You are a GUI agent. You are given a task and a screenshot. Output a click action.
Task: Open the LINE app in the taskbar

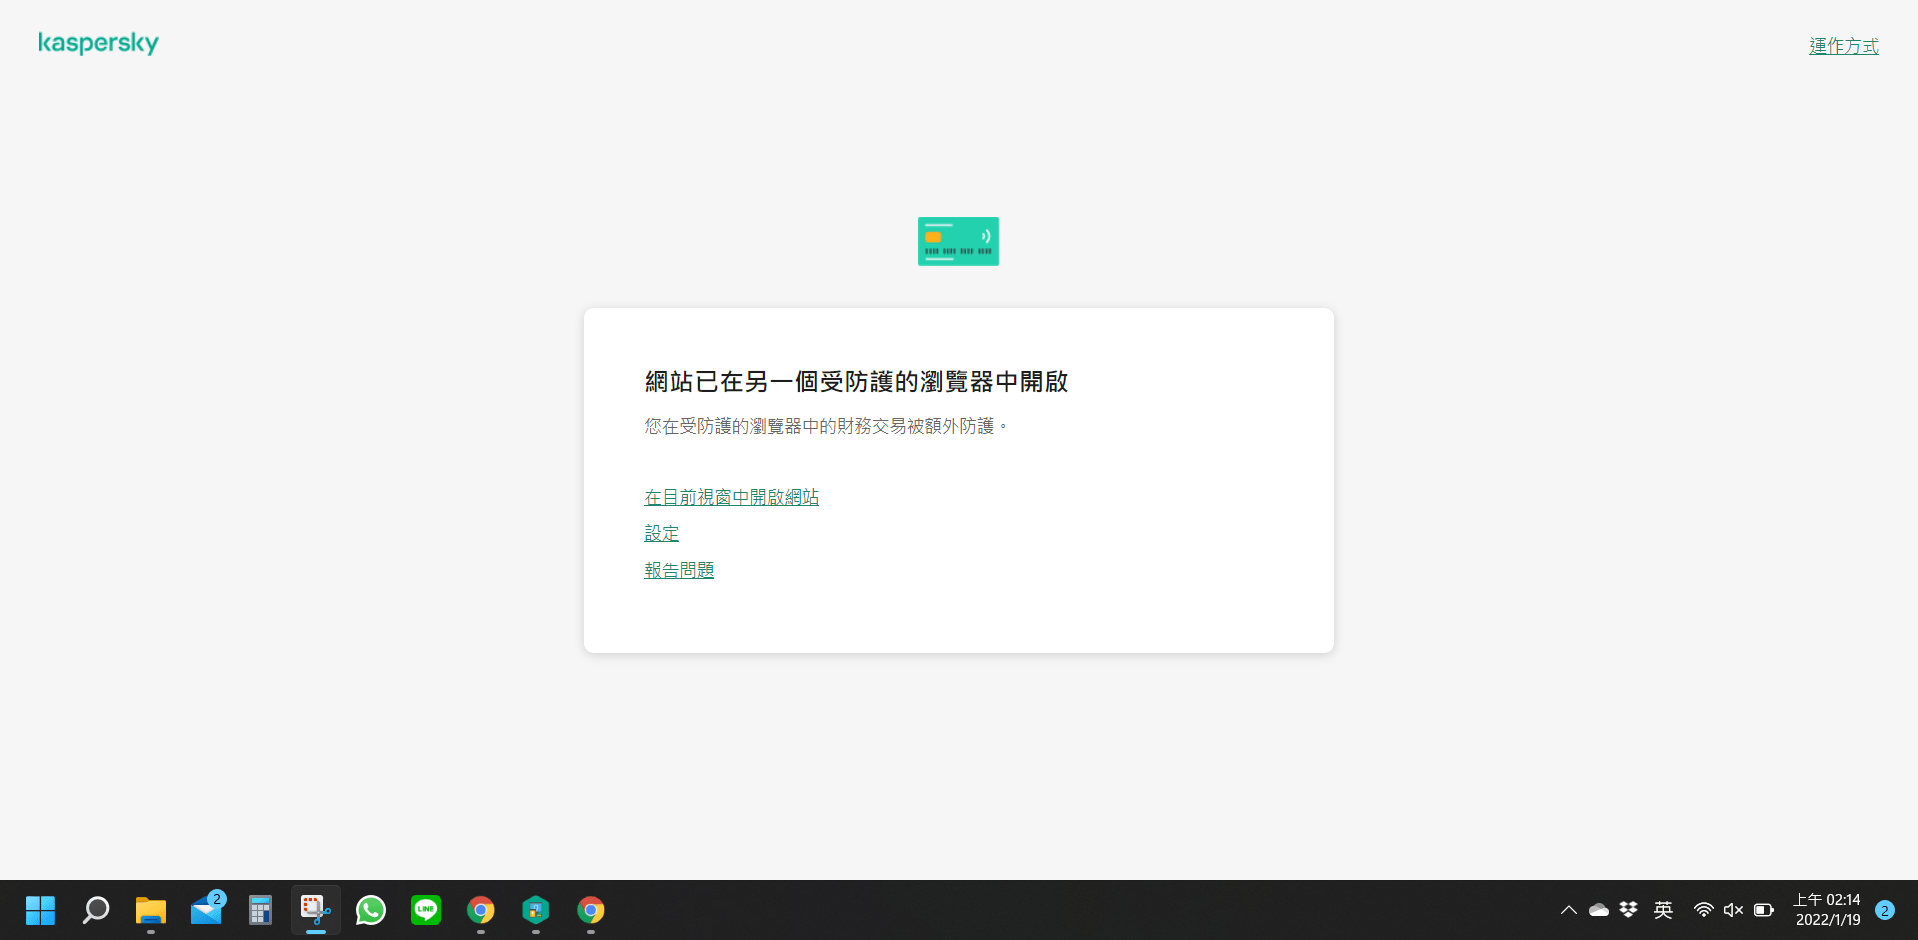[426, 910]
